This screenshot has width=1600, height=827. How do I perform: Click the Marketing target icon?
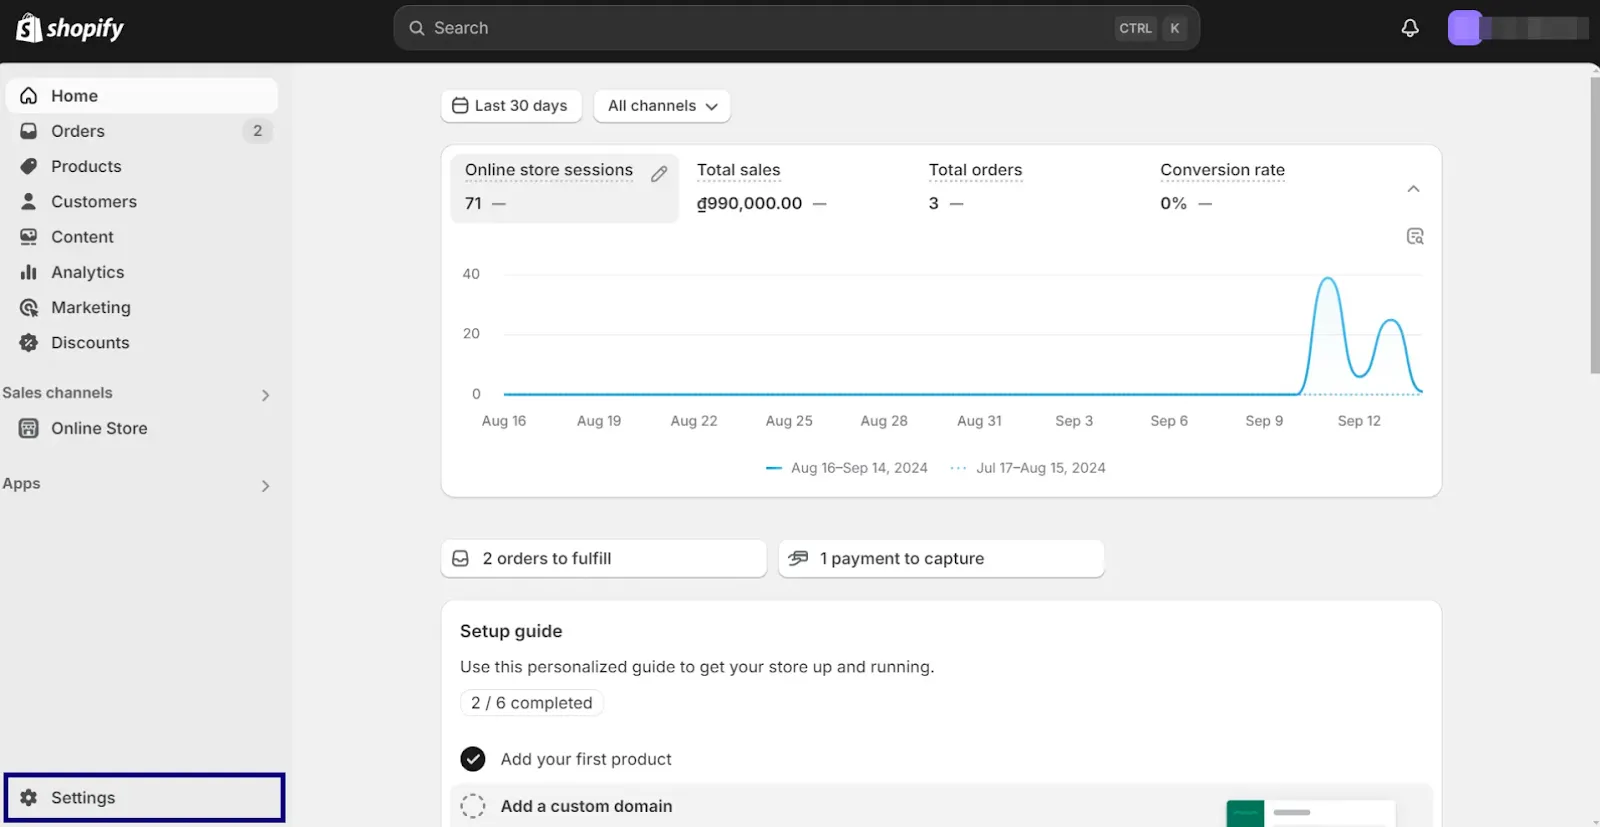point(29,307)
